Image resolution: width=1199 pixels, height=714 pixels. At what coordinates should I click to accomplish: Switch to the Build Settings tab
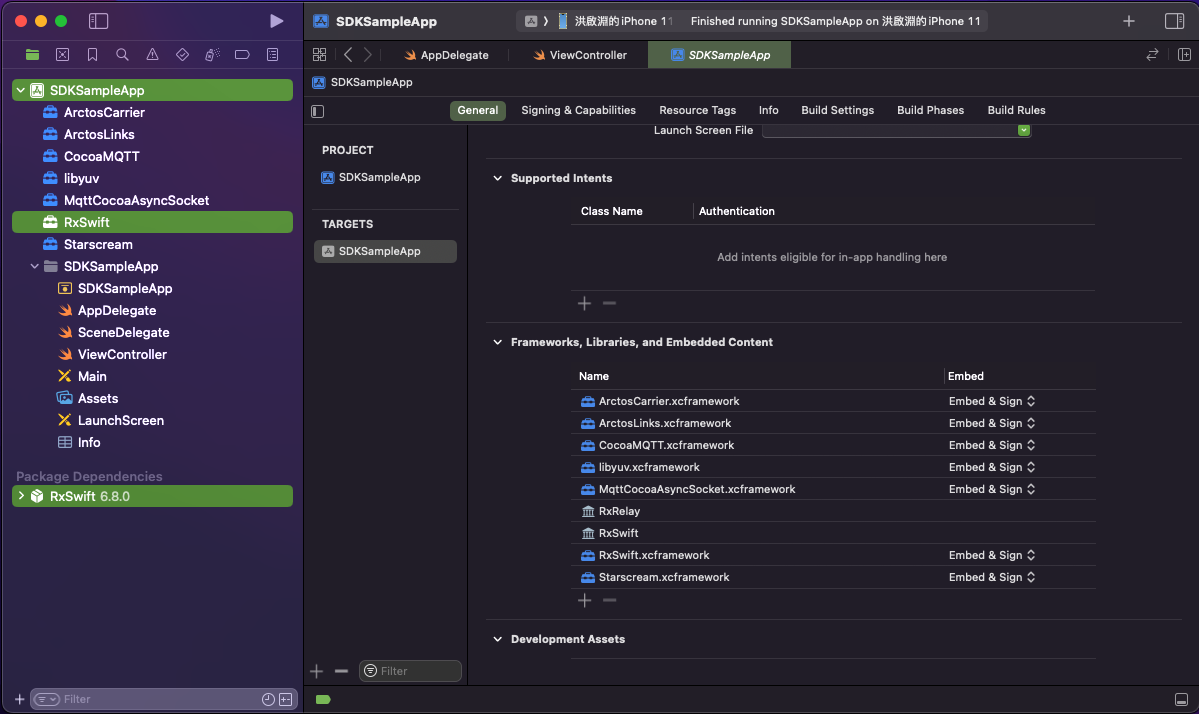[x=837, y=110]
